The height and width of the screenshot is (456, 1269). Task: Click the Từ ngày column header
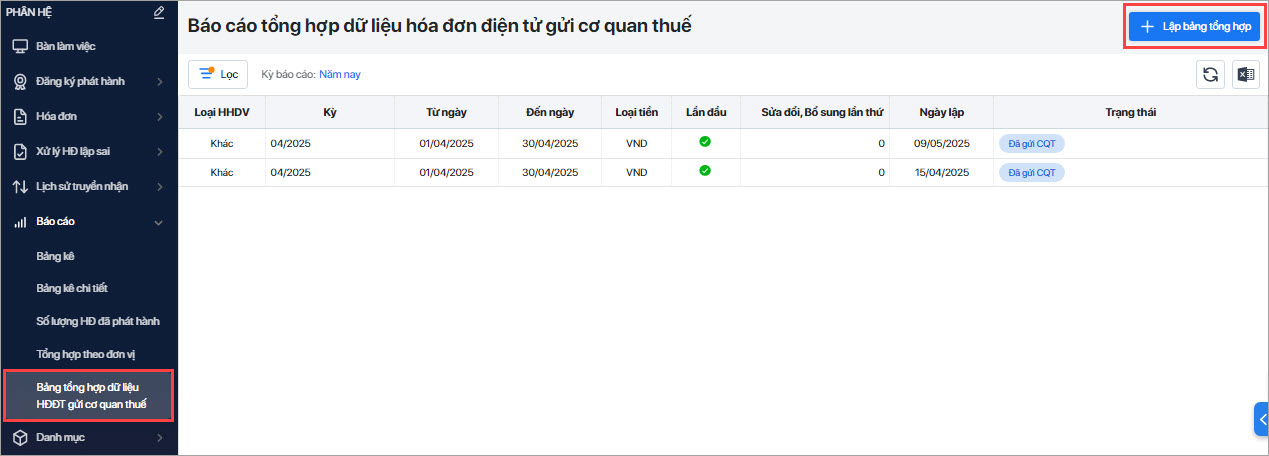pos(446,113)
